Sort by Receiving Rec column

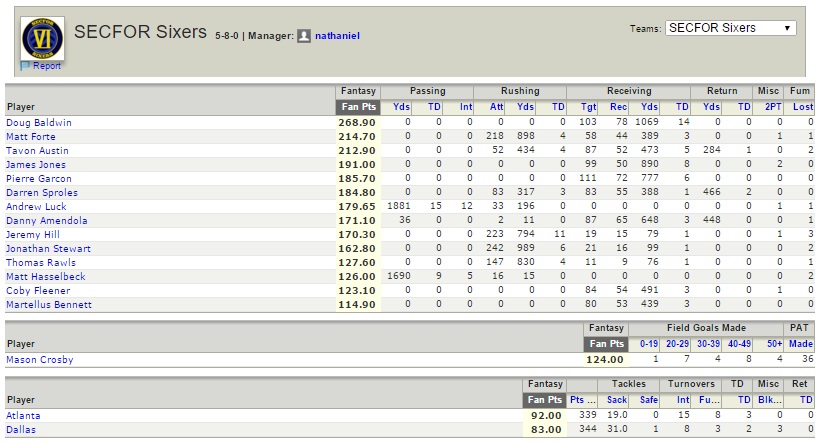click(618, 107)
